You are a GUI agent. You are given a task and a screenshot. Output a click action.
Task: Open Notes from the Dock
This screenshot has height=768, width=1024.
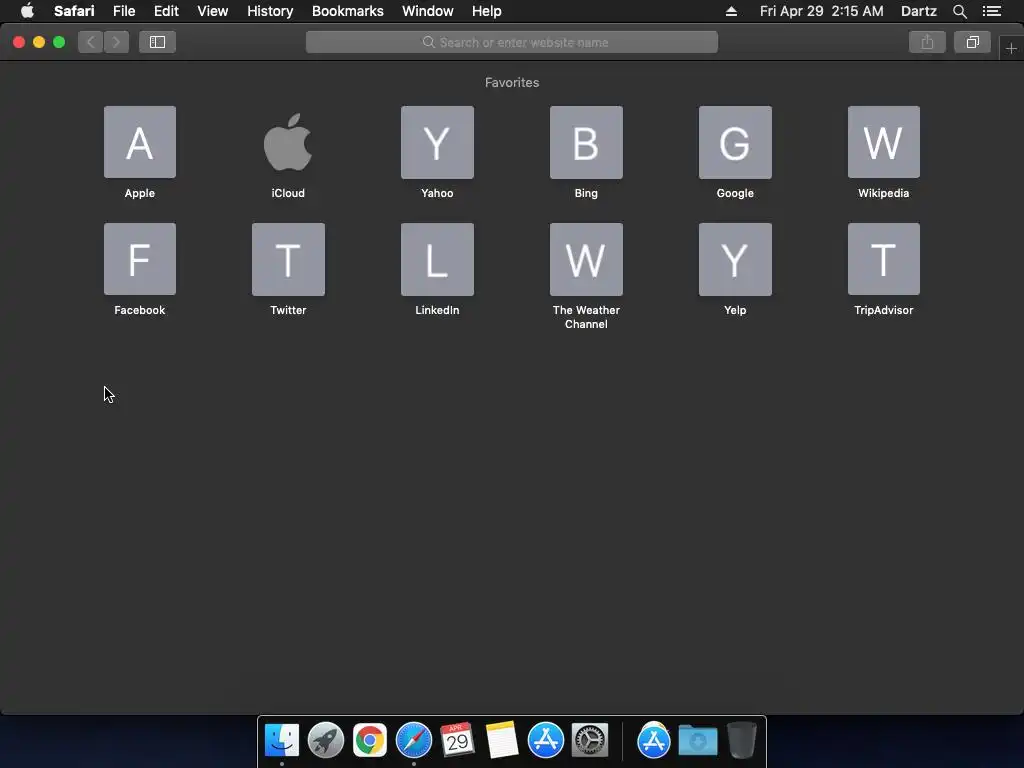click(x=502, y=740)
